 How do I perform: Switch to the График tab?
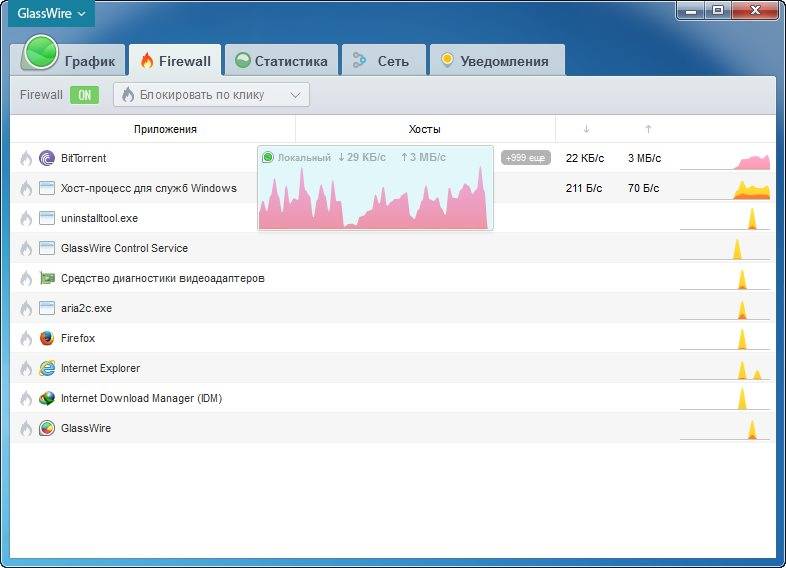click(72, 59)
